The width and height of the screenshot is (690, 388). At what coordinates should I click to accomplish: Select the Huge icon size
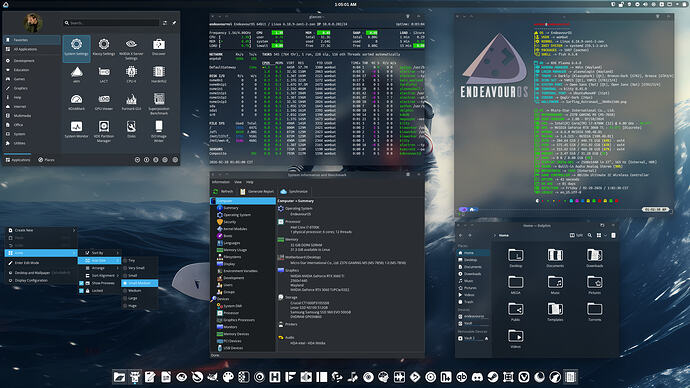click(x=139, y=305)
